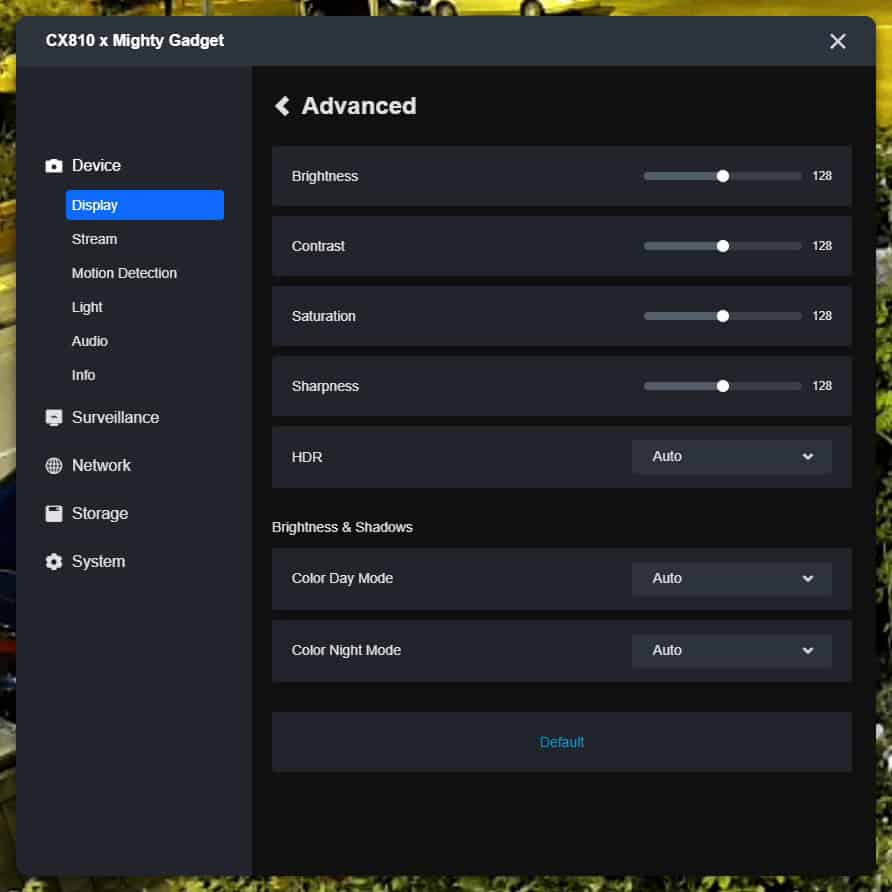Click the Brightness slider handle
The image size is (892, 892).
click(722, 176)
